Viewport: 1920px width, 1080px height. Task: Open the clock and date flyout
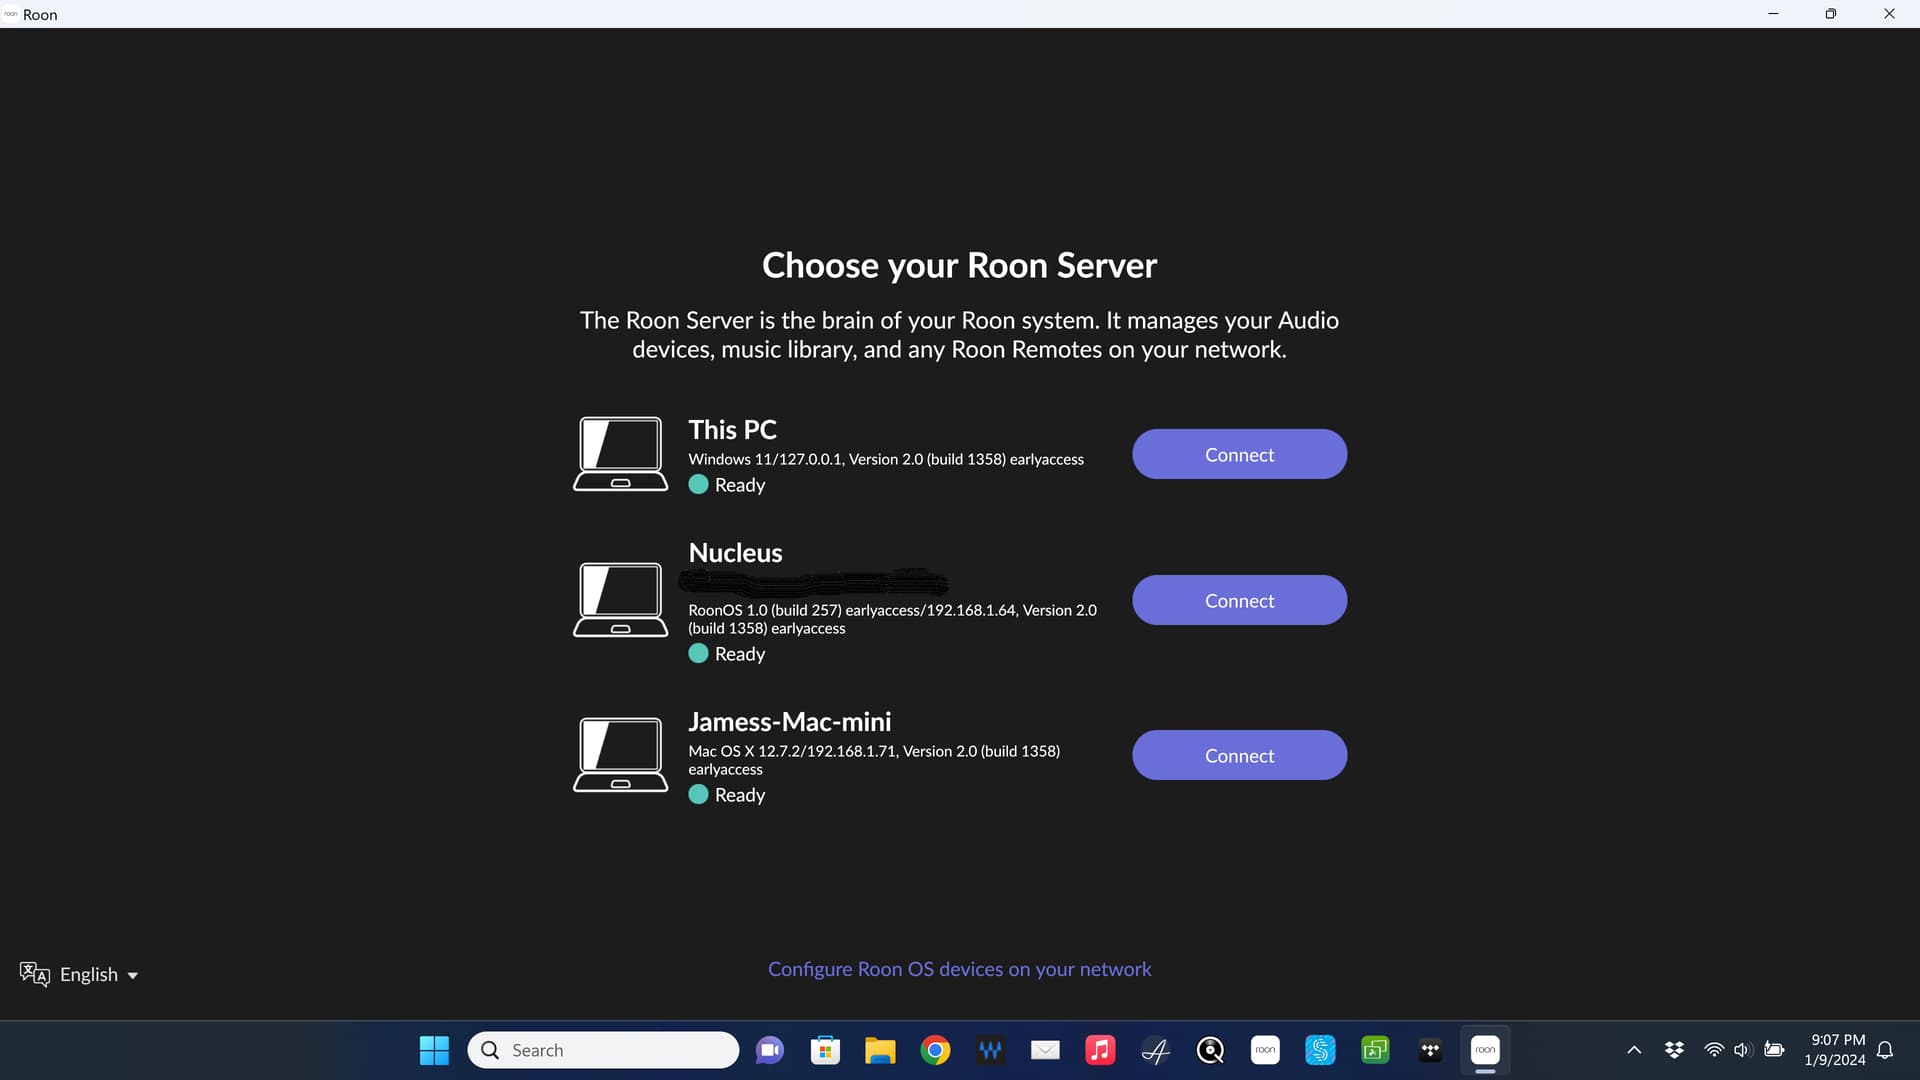1834,1050
